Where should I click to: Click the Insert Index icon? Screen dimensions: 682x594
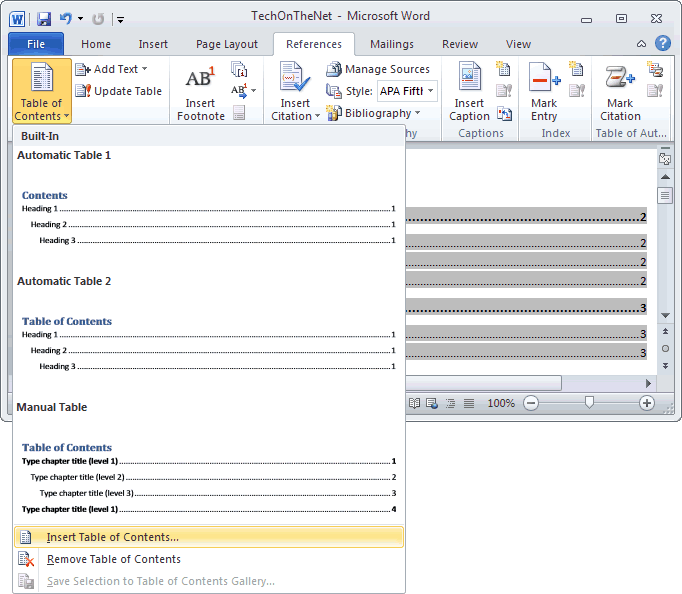[577, 69]
